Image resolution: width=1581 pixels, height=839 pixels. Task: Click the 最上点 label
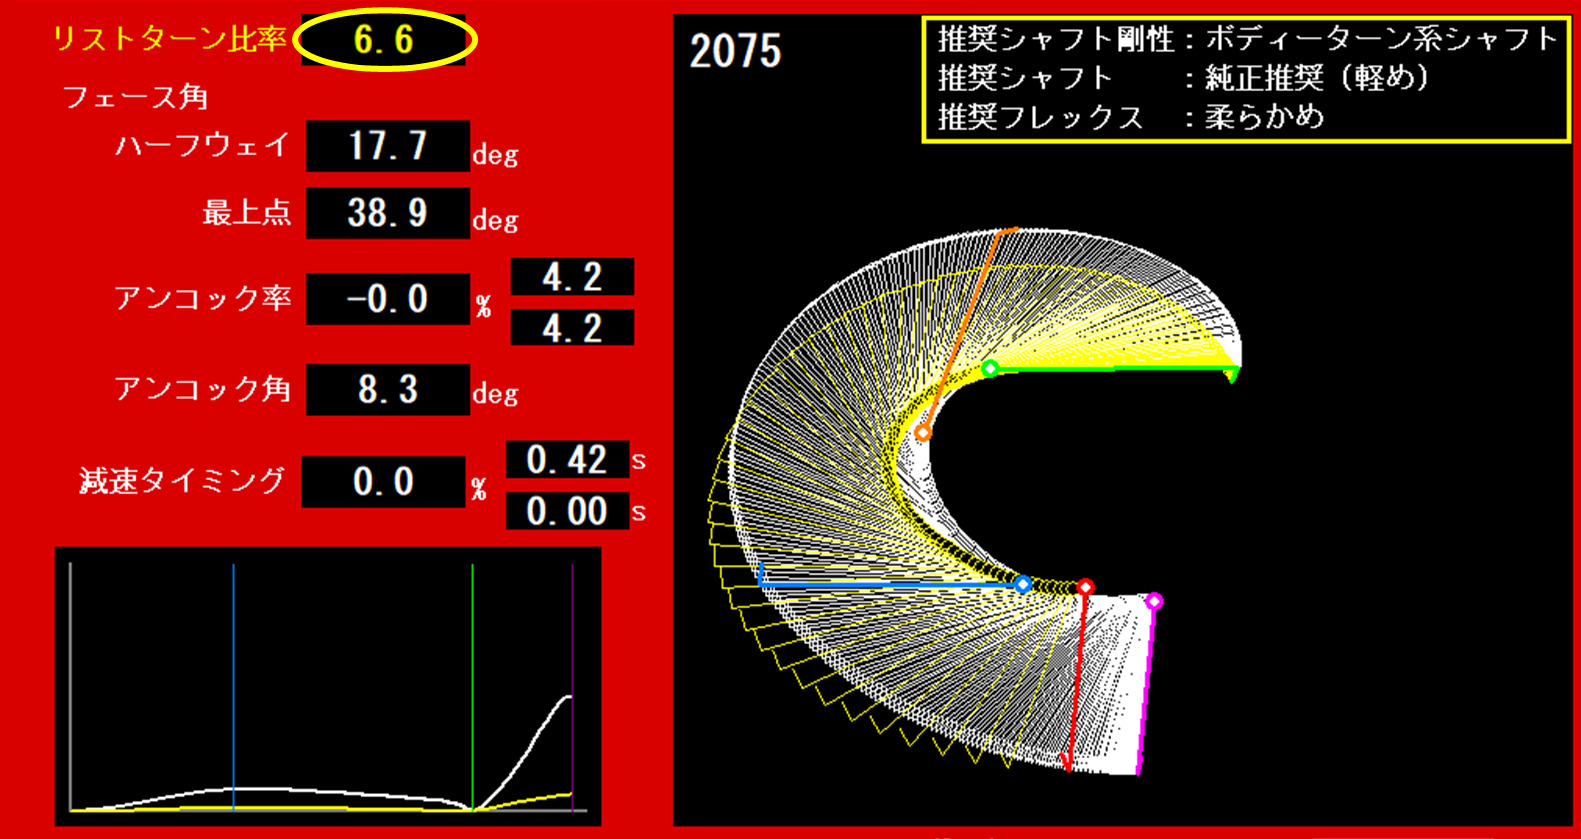pyautogui.click(x=247, y=213)
